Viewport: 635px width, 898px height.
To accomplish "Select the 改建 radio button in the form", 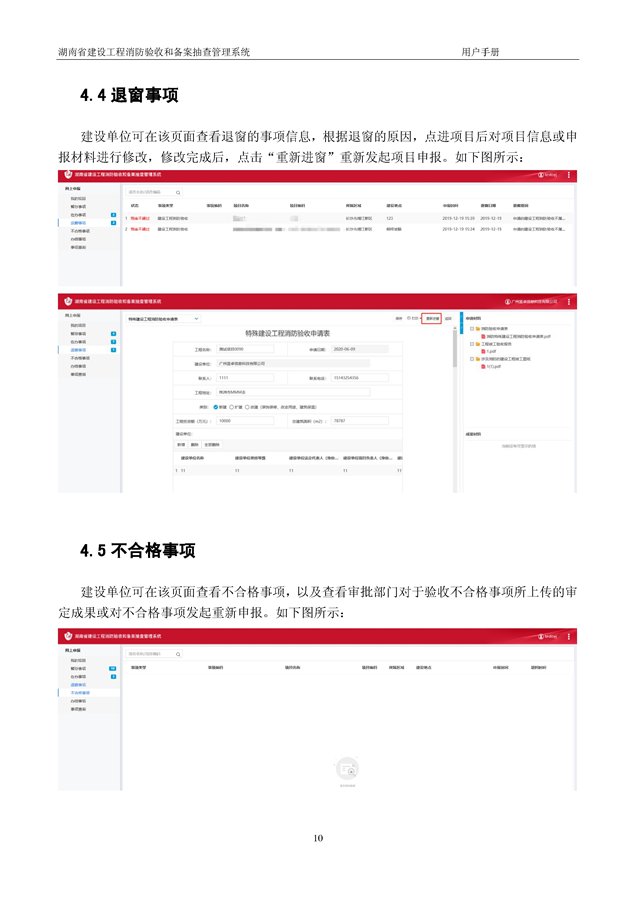I will 249,407.
